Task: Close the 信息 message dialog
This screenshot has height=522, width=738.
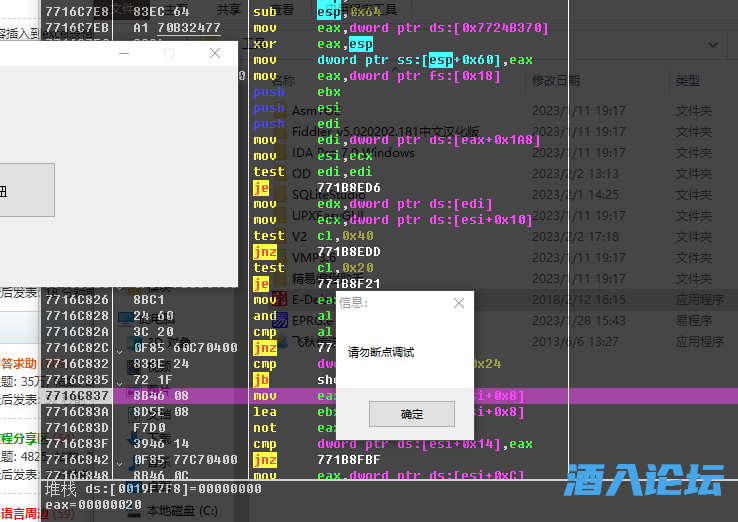Action: [459, 303]
